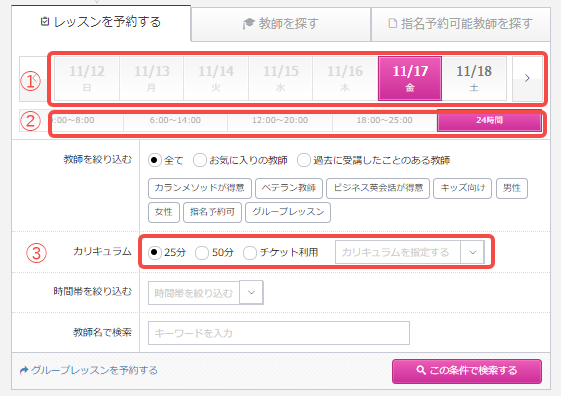Select the 50分 lesson length radio
This screenshot has height=396, width=561.
tap(202, 253)
